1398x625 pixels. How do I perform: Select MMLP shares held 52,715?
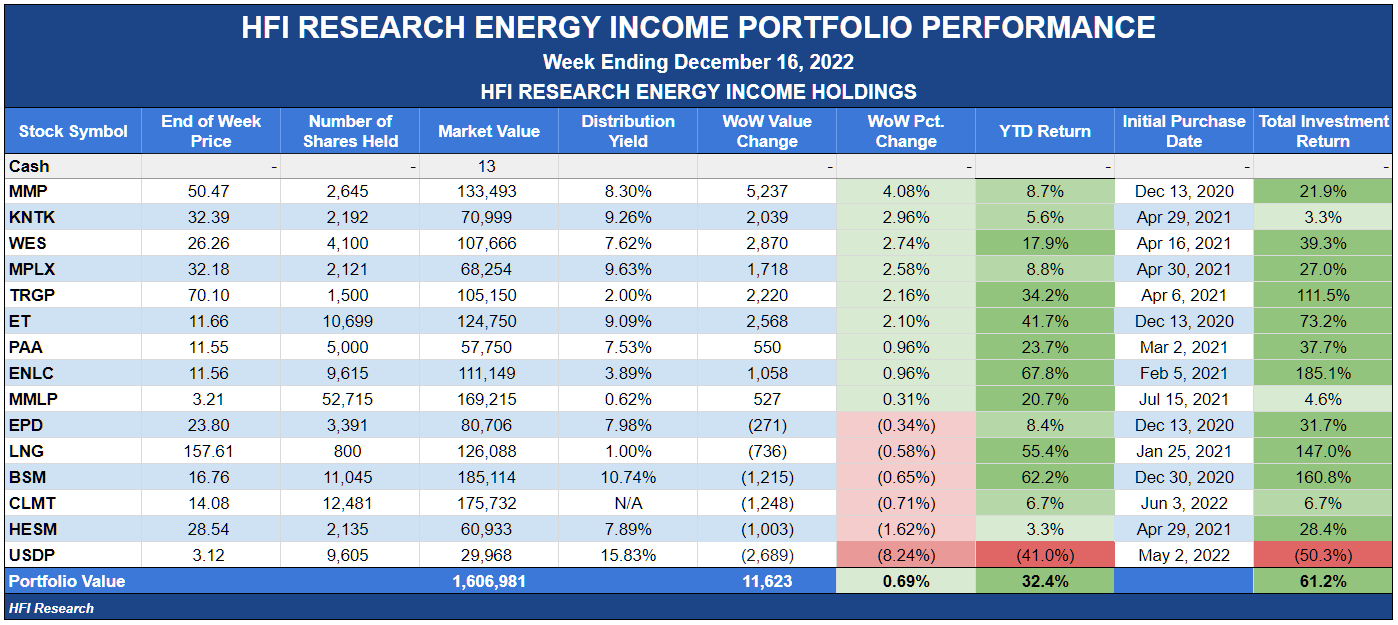[350, 399]
